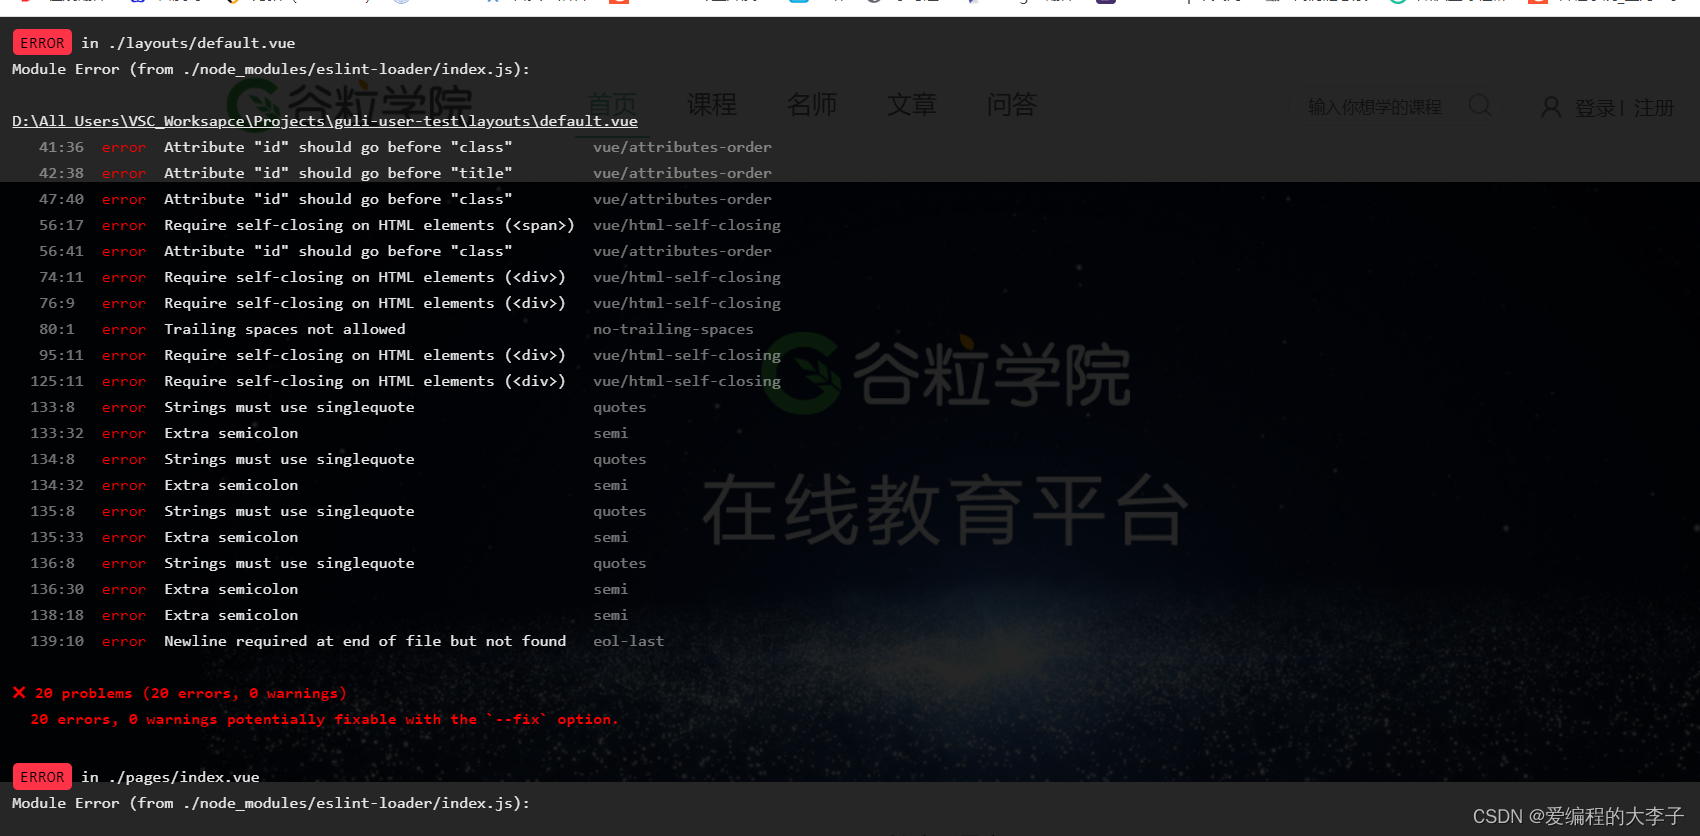Image resolution: width=1700 pixels, height=836 pixels.
Task: Select error 136:30 Extra semicolon
Action: [329, 589]
